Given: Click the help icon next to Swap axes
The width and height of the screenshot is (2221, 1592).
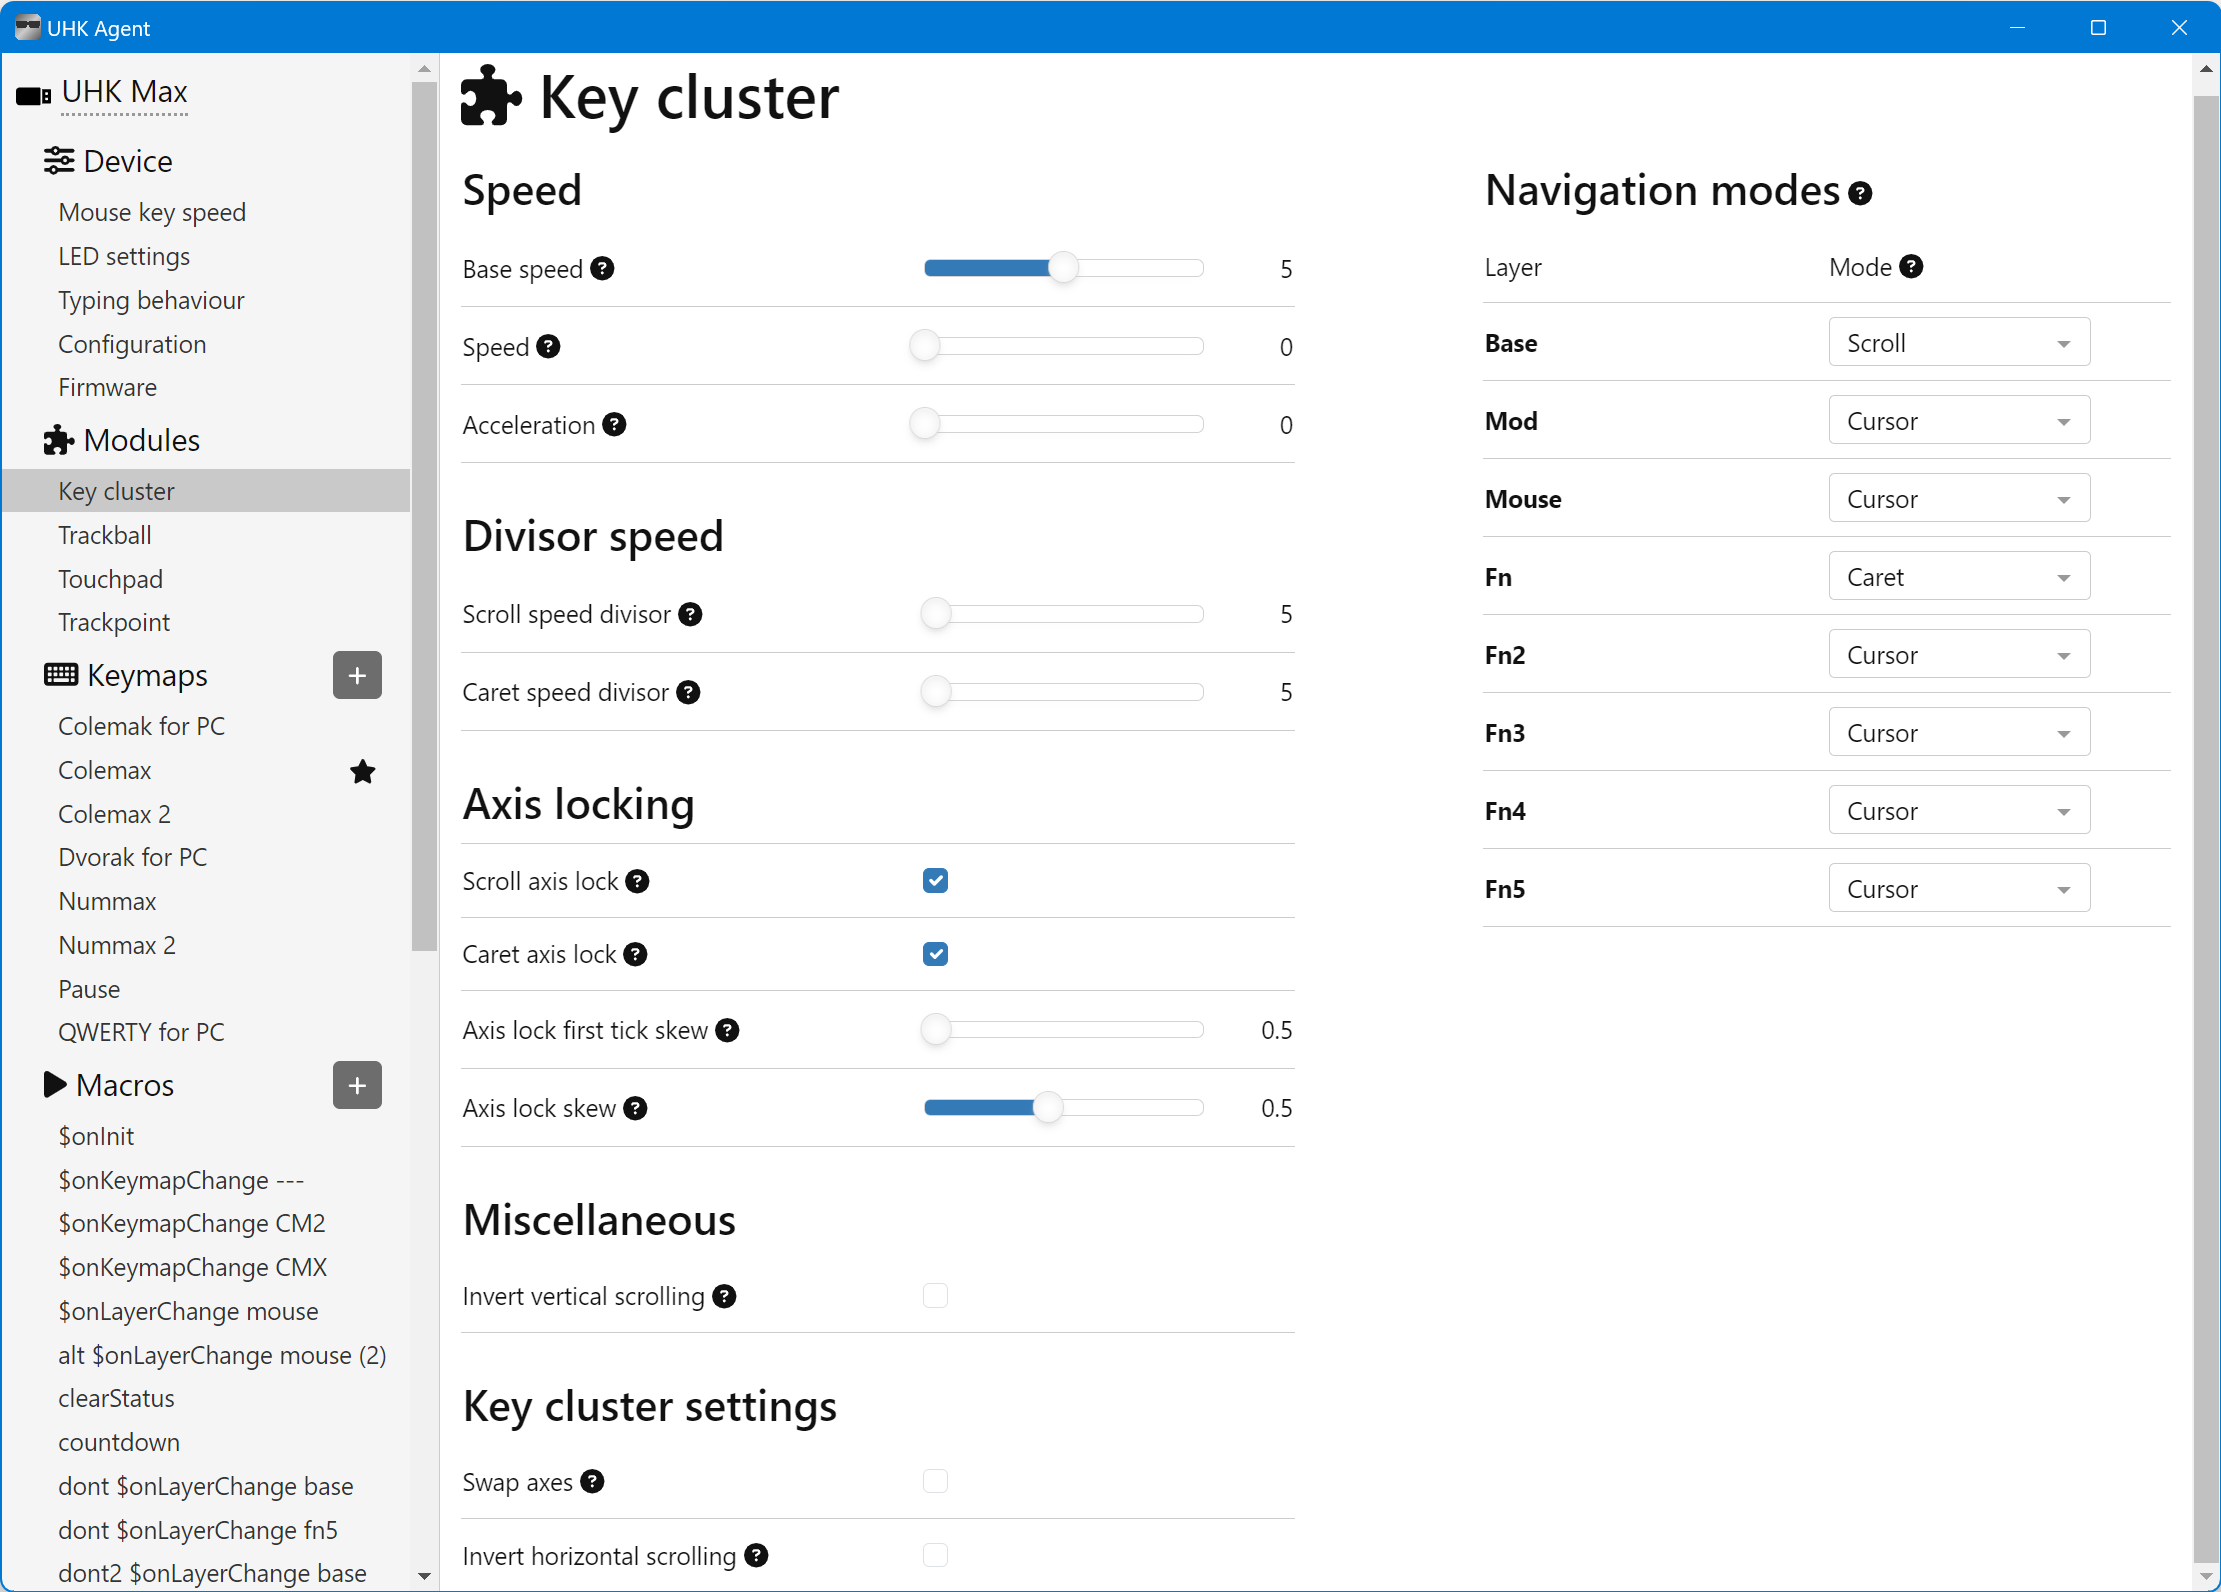Looking at the screenshot, I should pos(592,1482).
